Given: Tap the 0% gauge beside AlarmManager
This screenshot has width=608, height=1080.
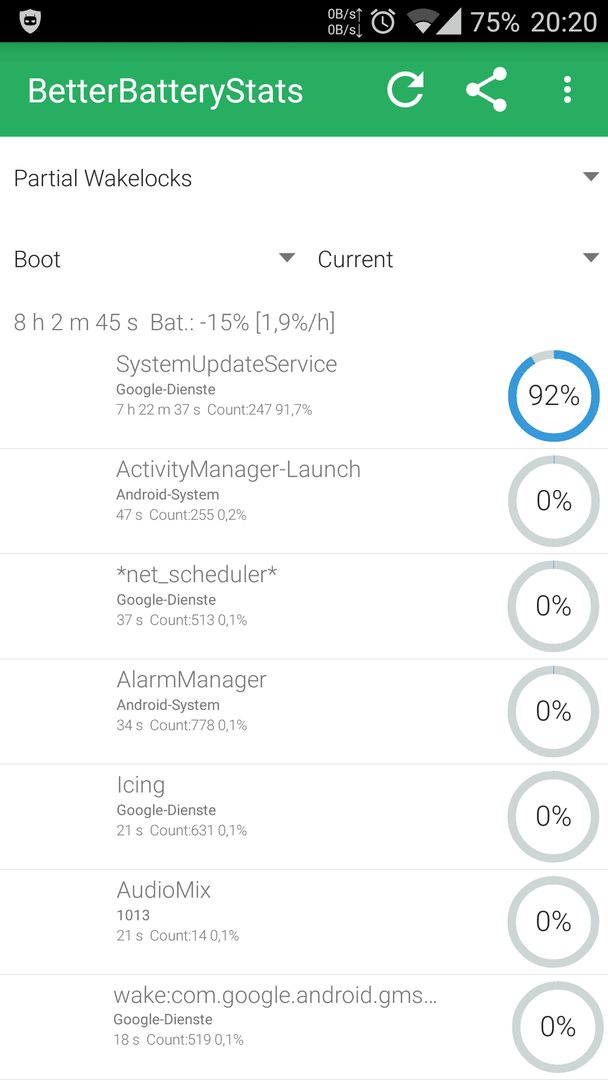Looking at the screenshot, I should coord(554,712).
